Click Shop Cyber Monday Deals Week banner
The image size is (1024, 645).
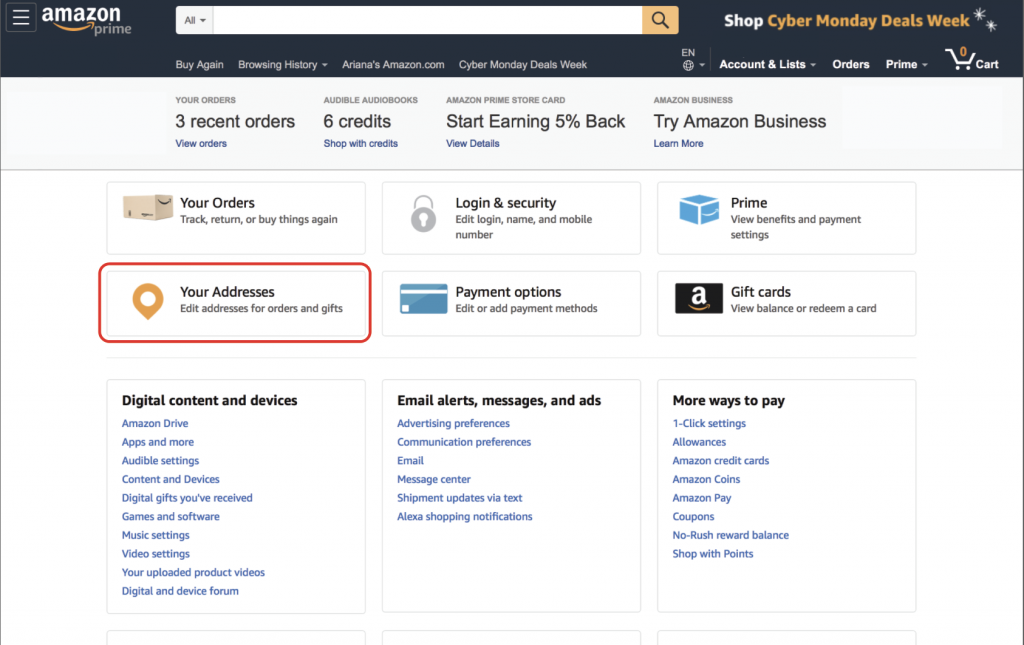(x=859, y=20)
